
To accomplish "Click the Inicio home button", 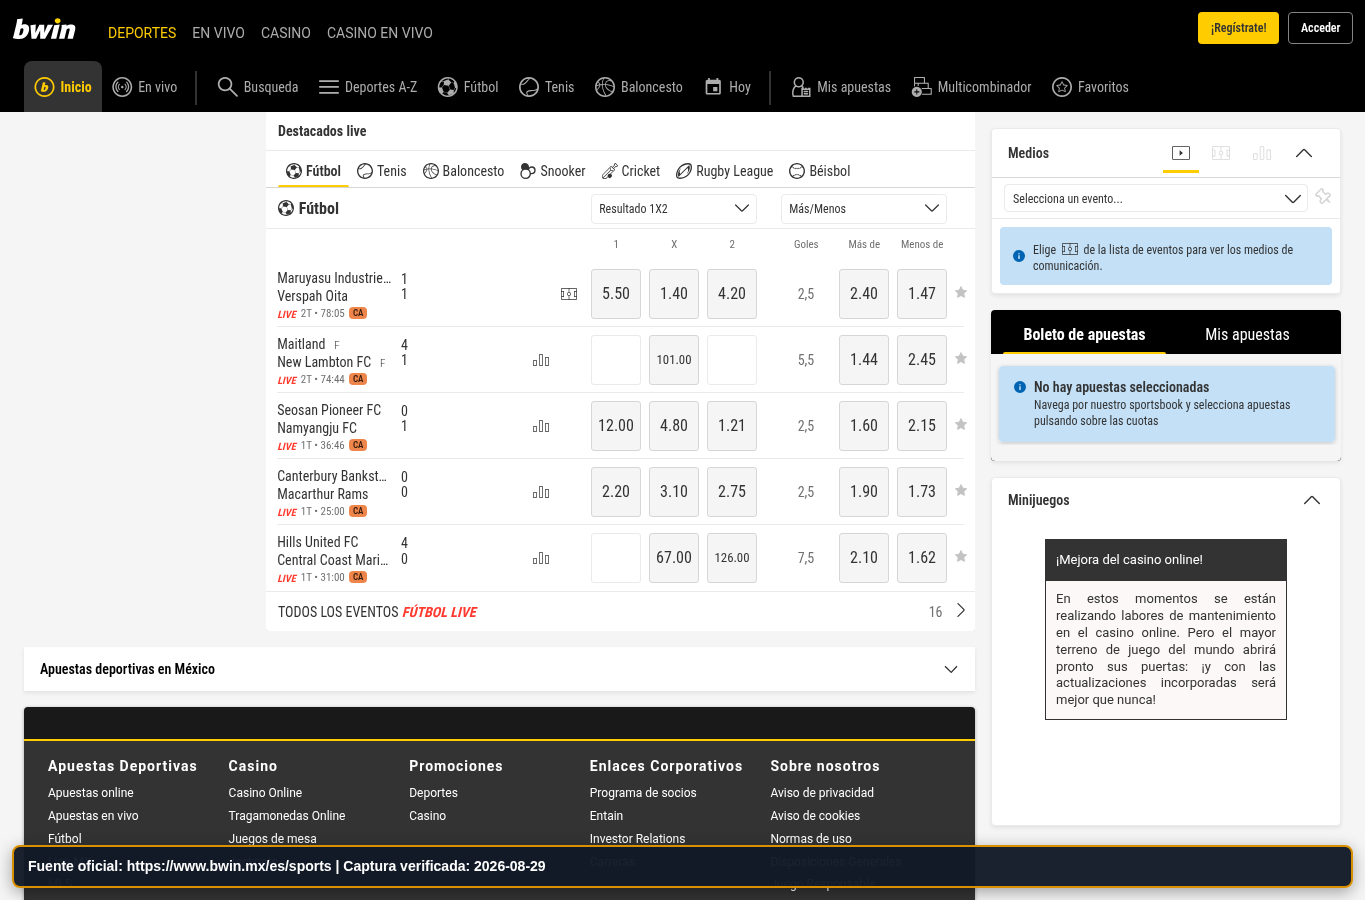I will pyautogui.click(x=63, y=87).
